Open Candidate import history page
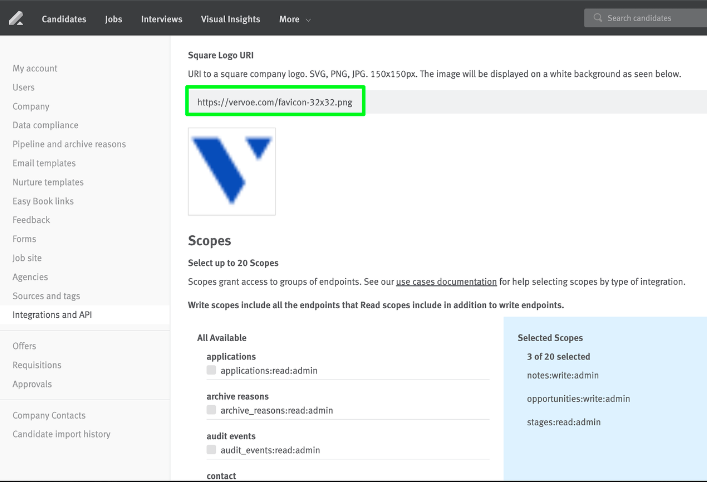This screenshot has height=482, width=707. click(x=61, y=434)
